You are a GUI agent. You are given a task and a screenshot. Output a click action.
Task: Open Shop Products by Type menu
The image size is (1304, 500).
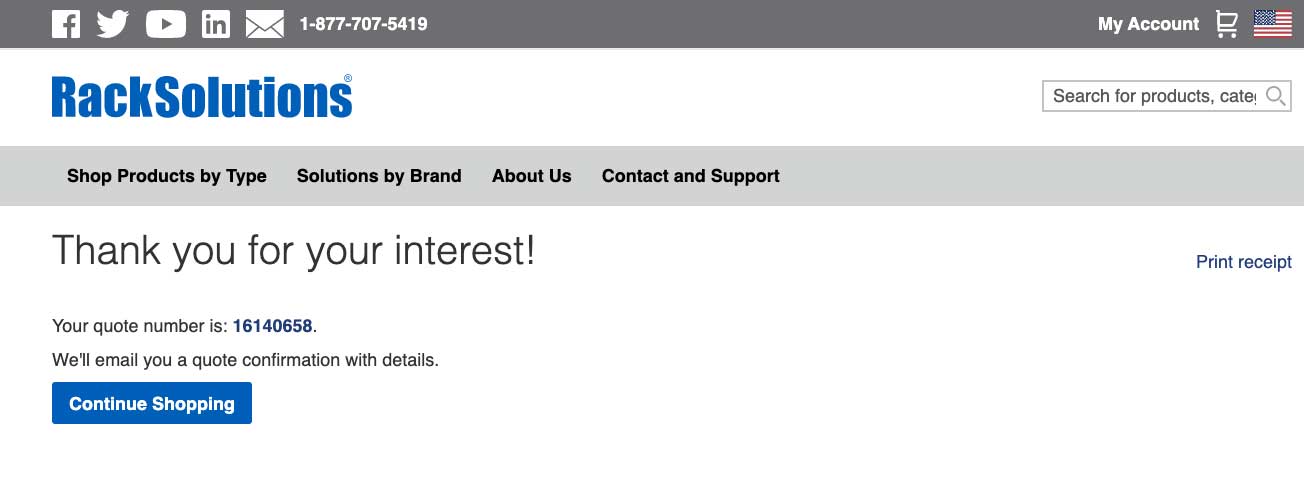pos(167,176)
